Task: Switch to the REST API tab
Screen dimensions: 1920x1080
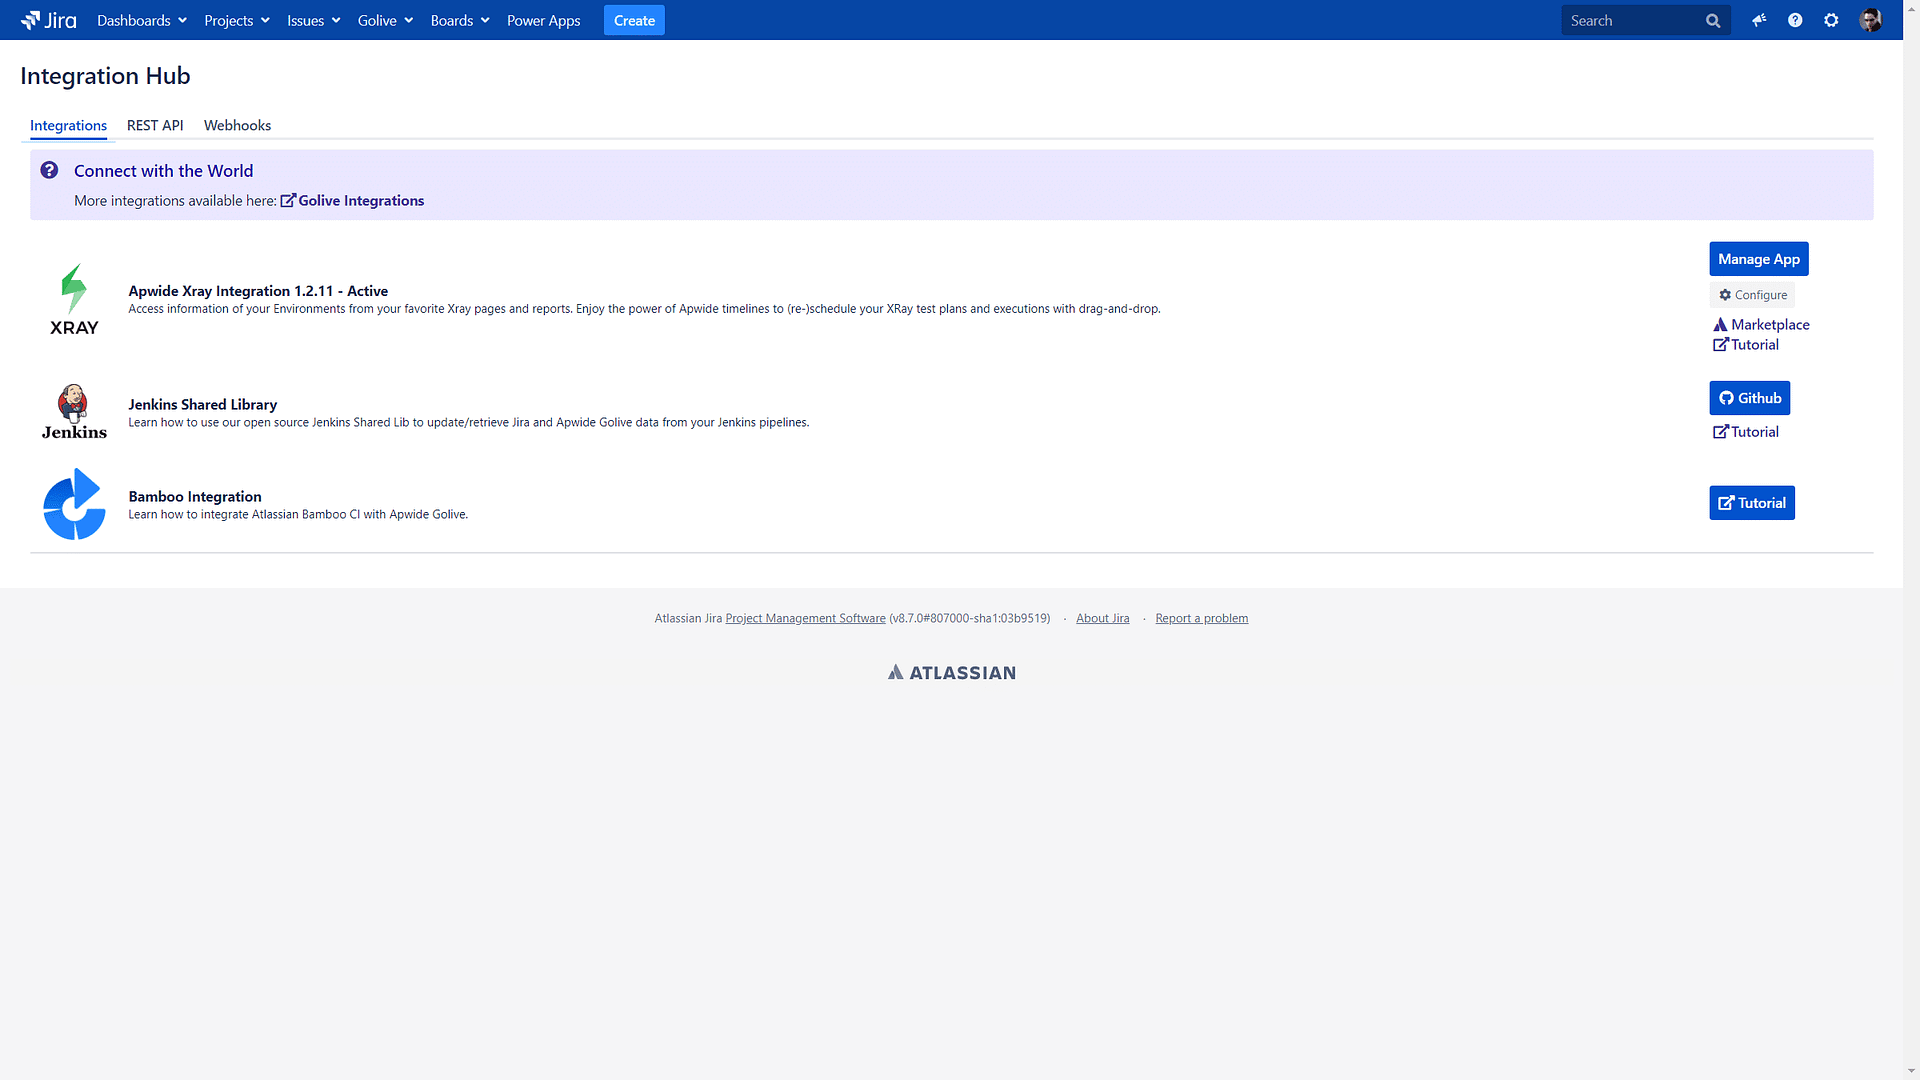Action: [154, 125]
